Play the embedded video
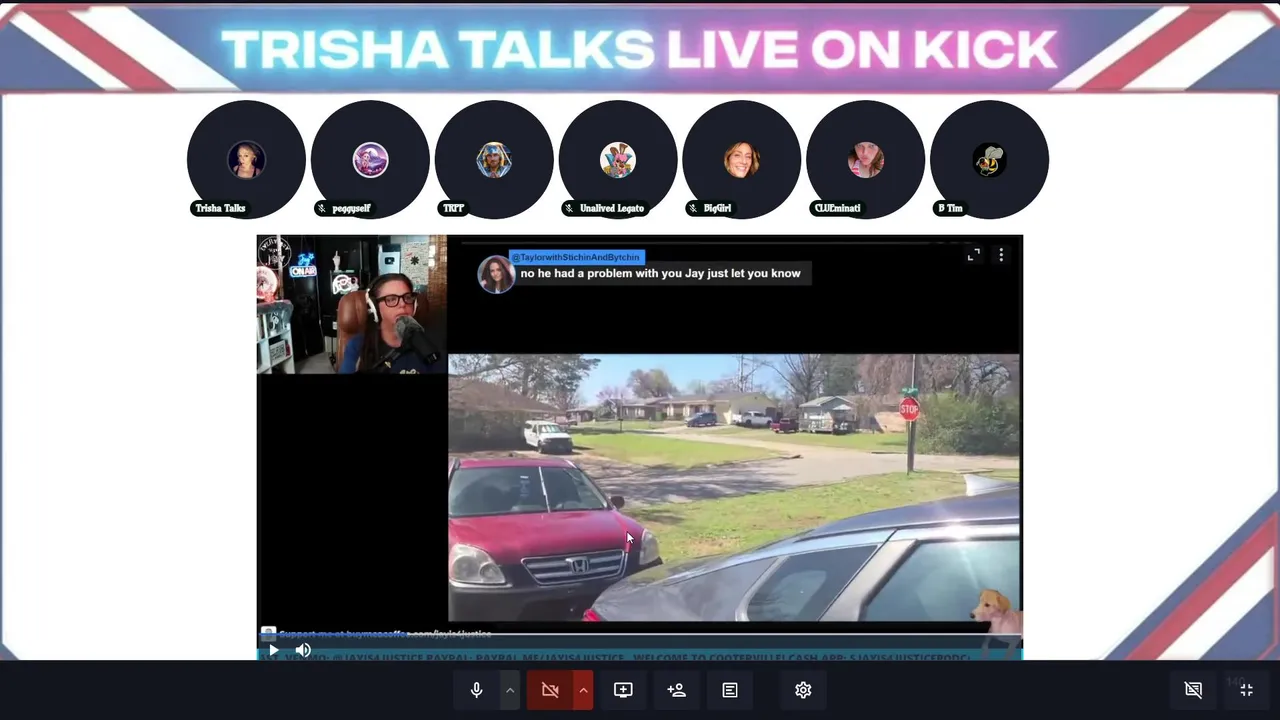 coord(273,650)
